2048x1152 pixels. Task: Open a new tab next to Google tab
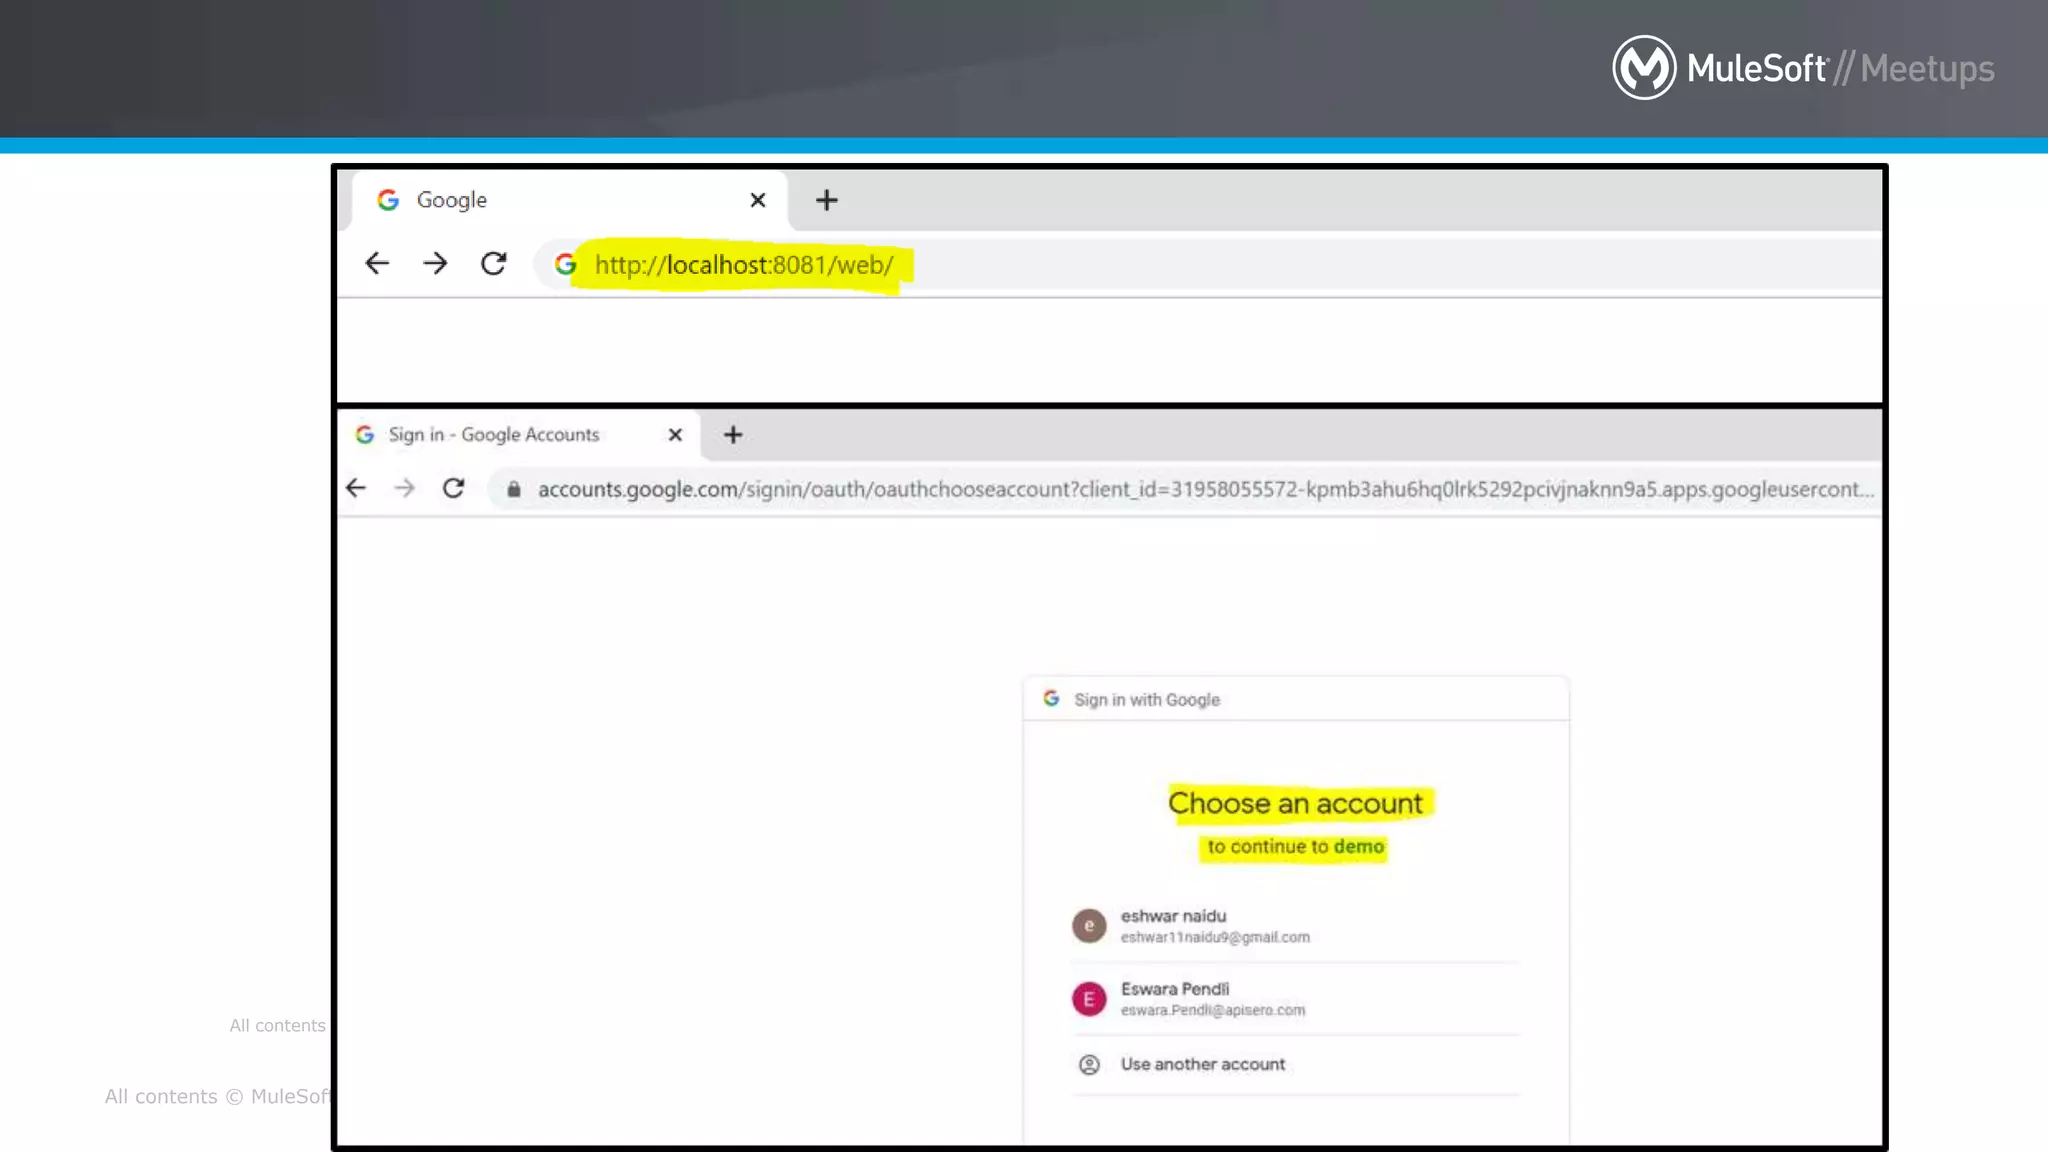pos(826,200)
